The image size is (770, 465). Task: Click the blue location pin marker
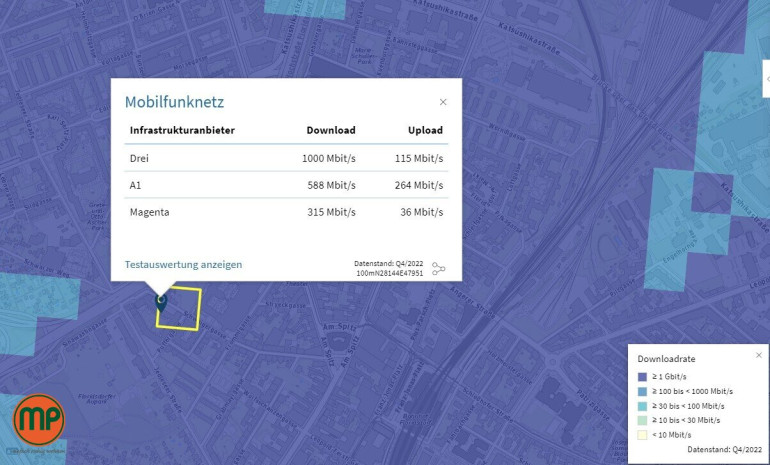(161, 300)
